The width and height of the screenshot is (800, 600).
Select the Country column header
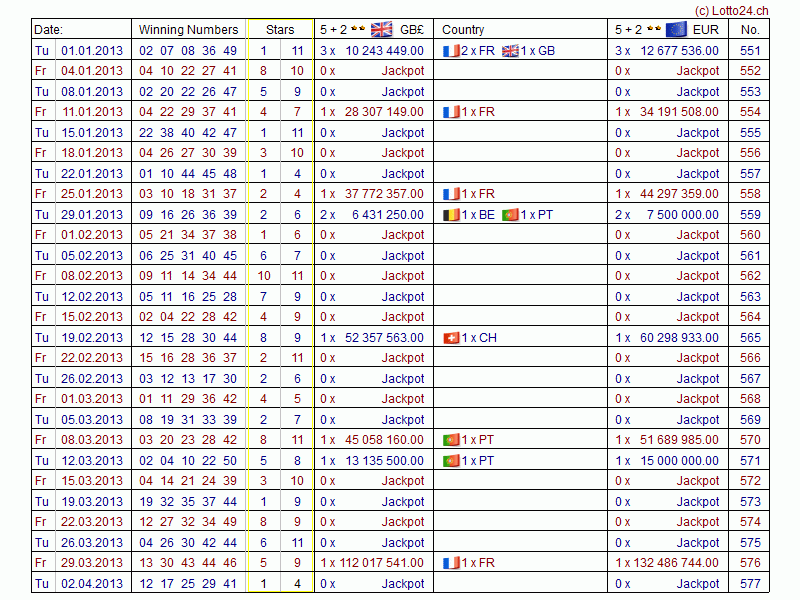click(463, 30)
